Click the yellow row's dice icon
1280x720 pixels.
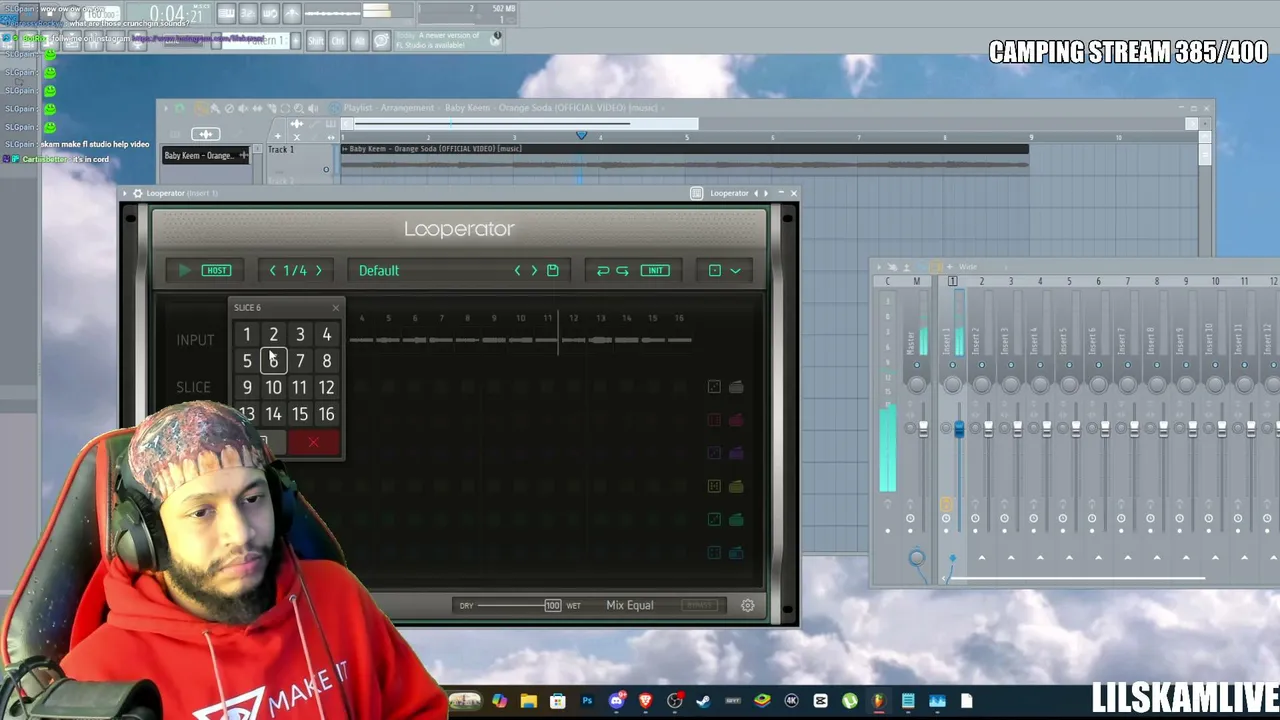point(714,486)
